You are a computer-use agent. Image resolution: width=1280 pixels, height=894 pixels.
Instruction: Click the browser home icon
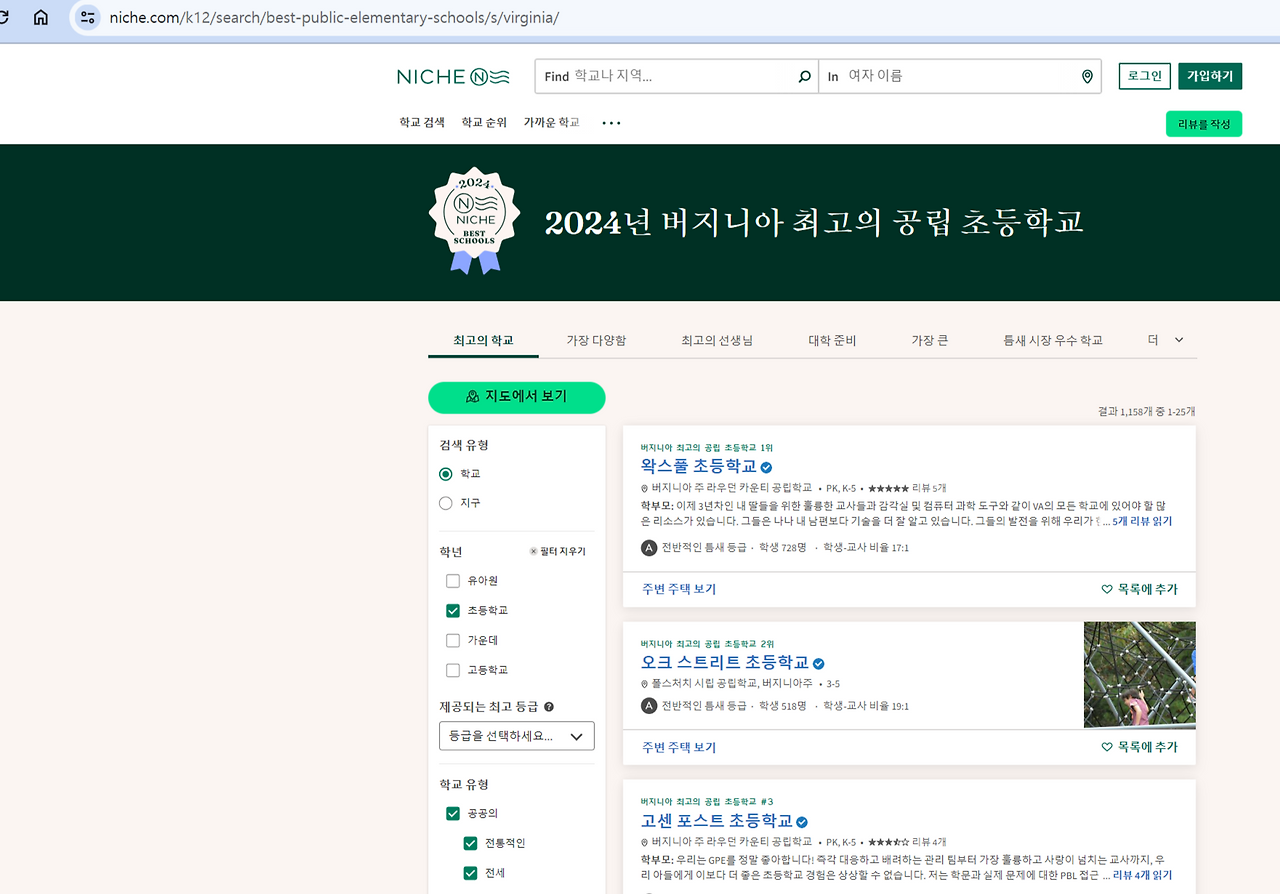tap(41, 17)
